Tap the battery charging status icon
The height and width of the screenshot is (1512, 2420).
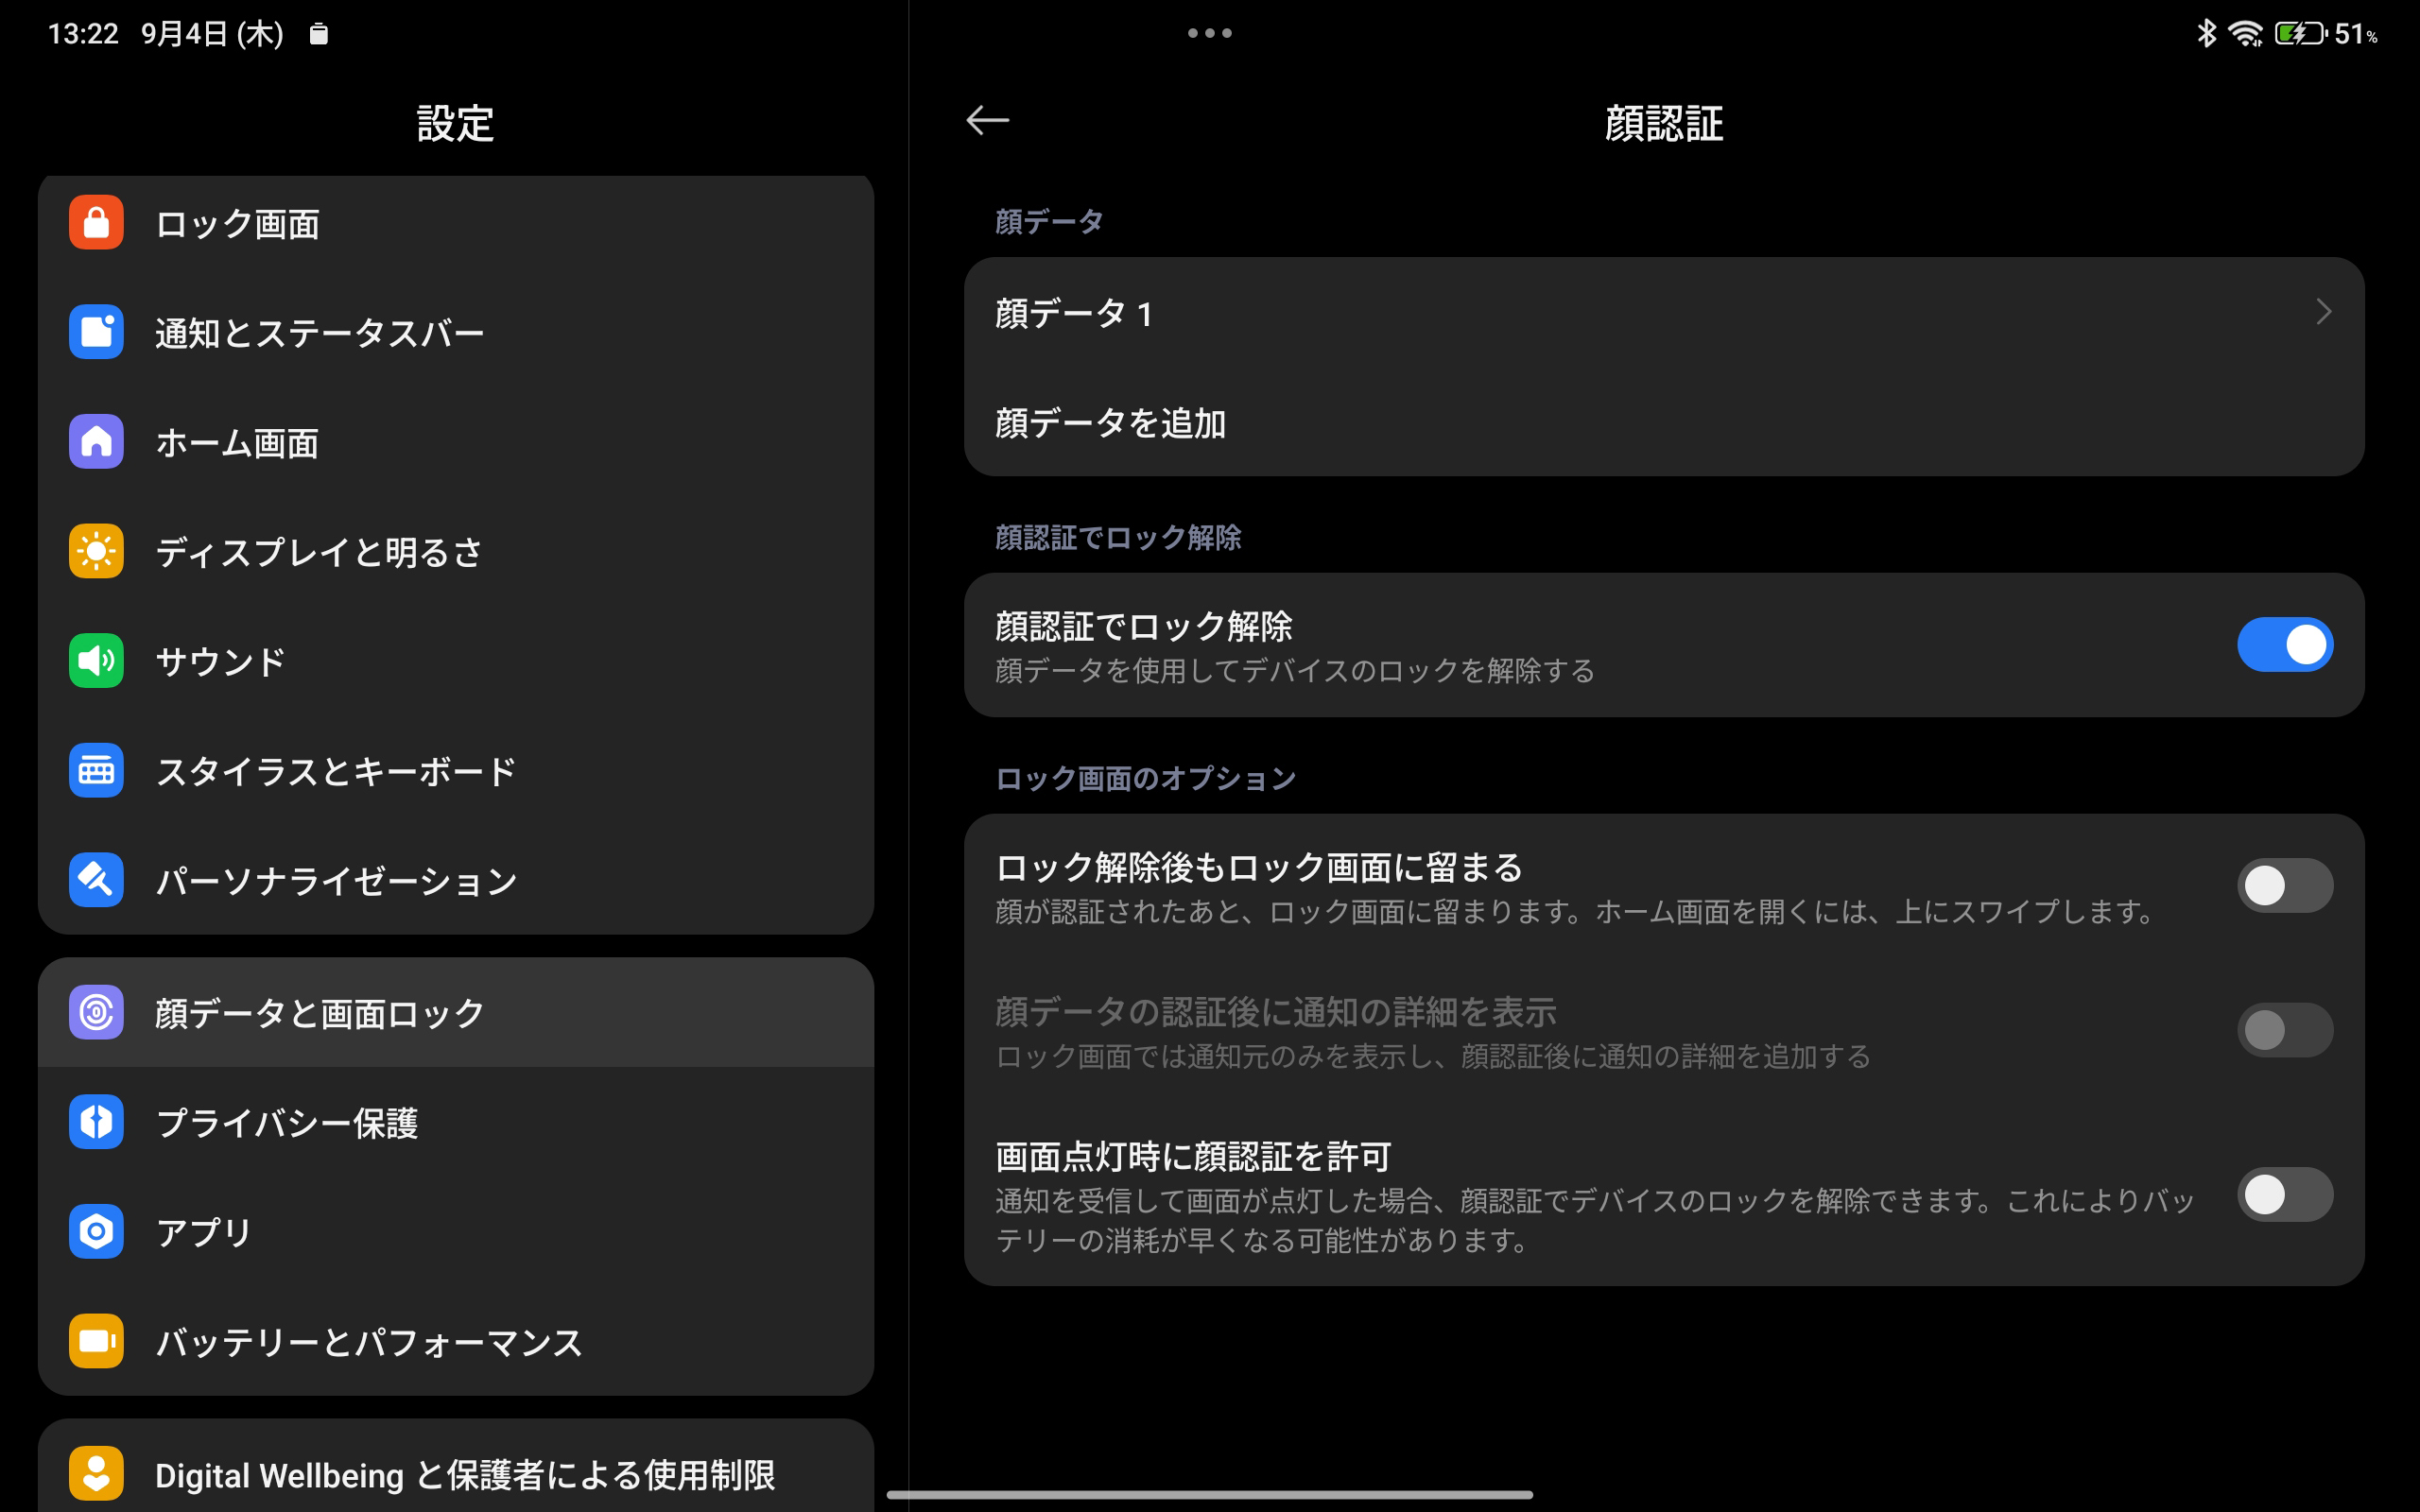tap(2301, 33)
